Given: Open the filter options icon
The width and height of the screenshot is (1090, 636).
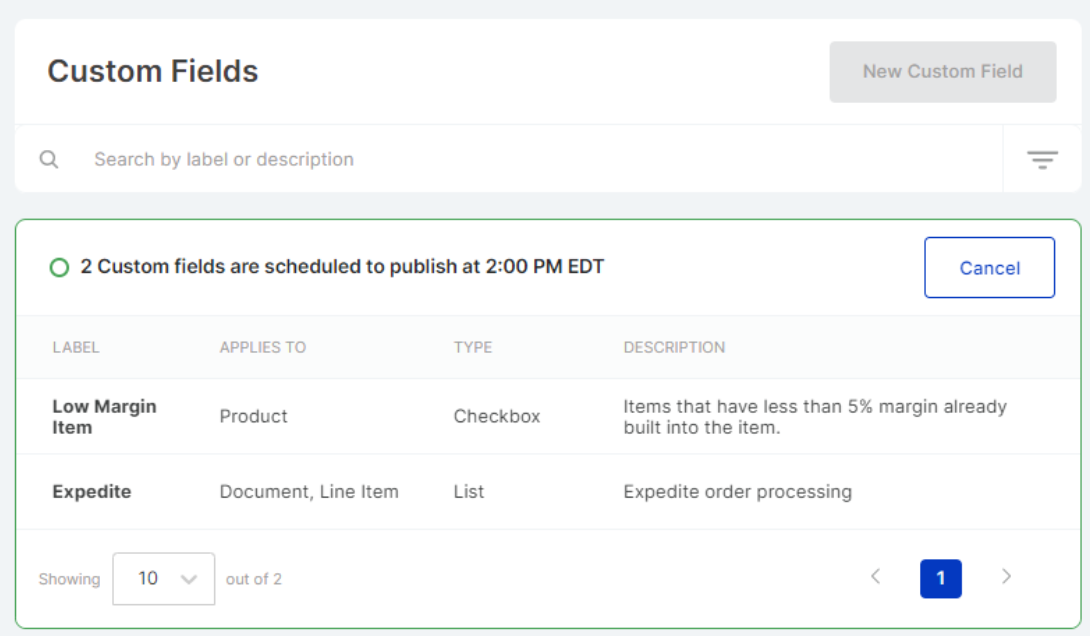Looking at the screenshot, I should coord(1042,160).
